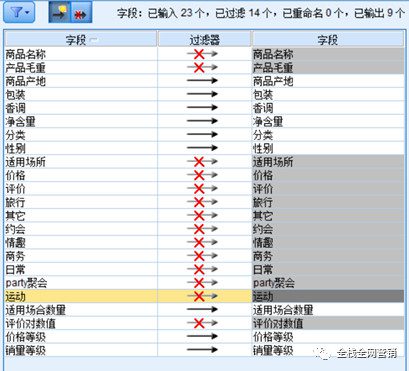The image size is (409, 371).
Task: Select input field 日常 in left column
Action: click(x=80, y=269)
